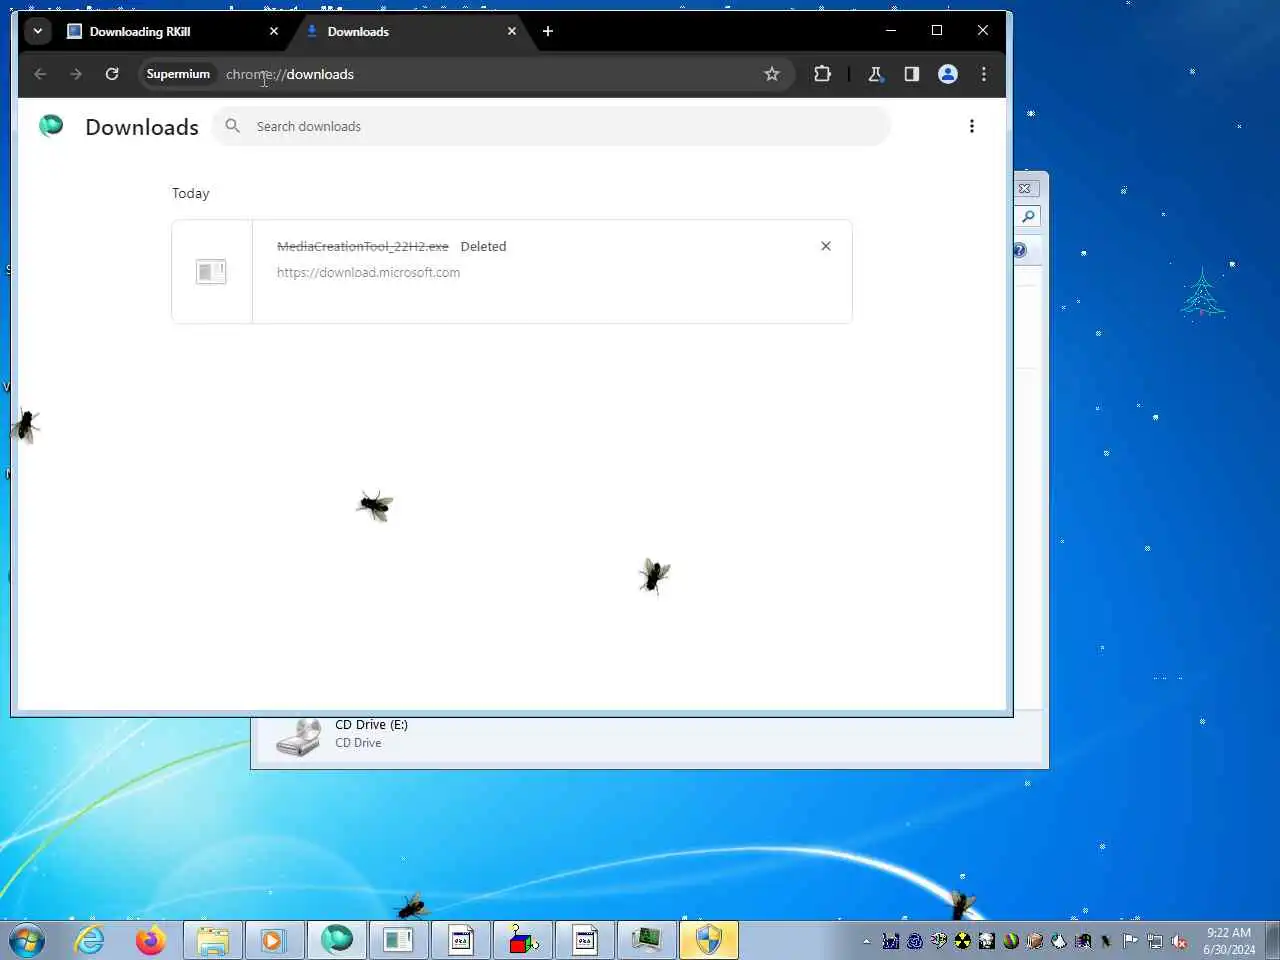
Task: Close the Downloading RKill tab
Action: point(274,31)
